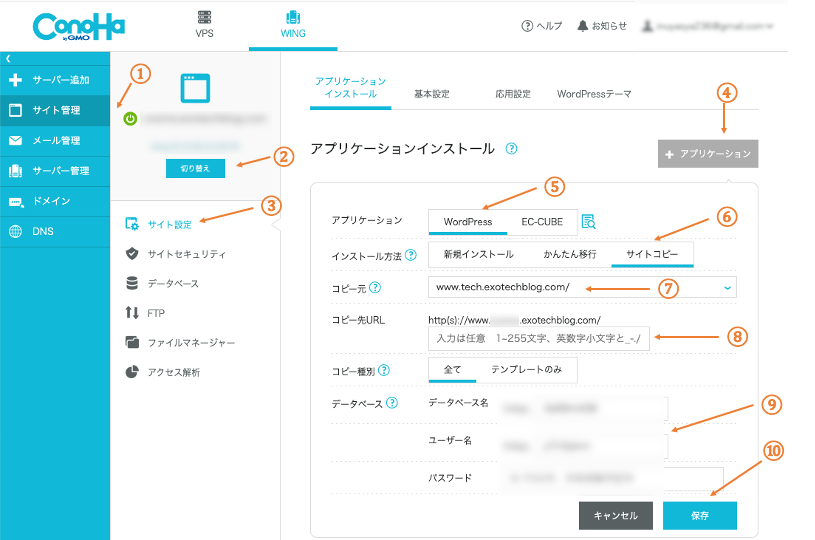Click the ConoHa by GMO logo

78,27
